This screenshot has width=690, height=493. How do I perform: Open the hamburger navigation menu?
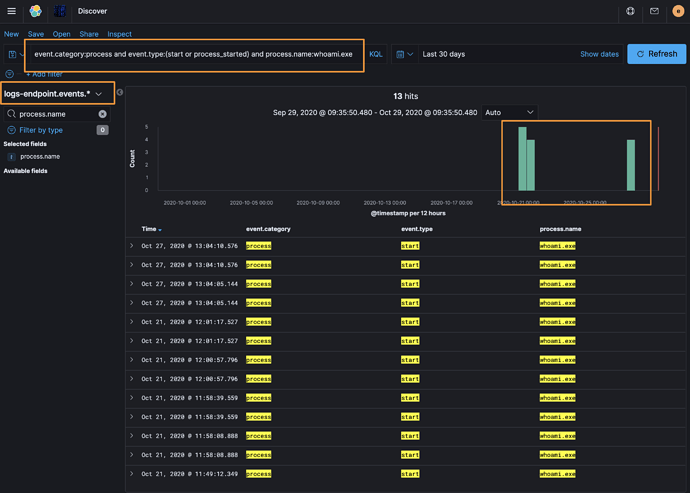point(12,12)
